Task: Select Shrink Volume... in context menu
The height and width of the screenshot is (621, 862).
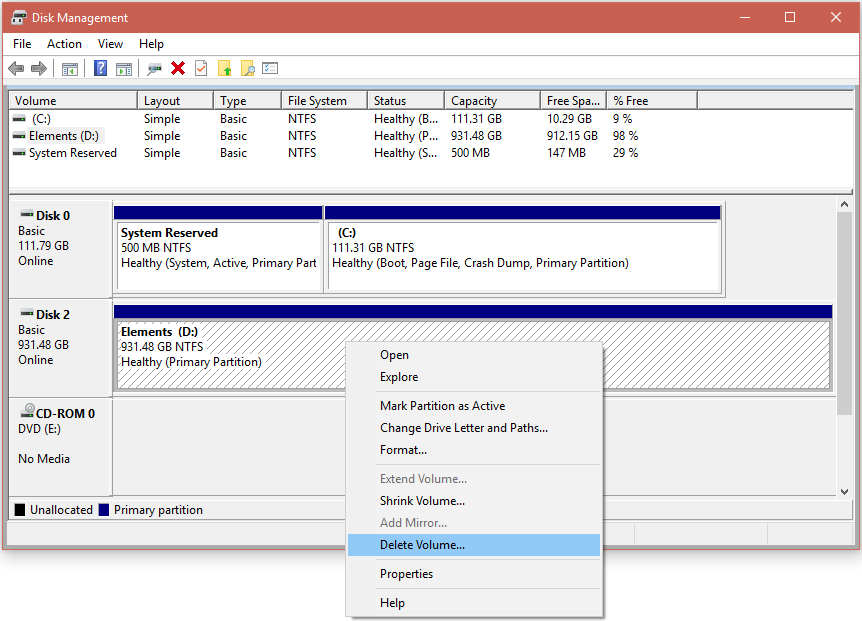Action: (x=422, y=501)
